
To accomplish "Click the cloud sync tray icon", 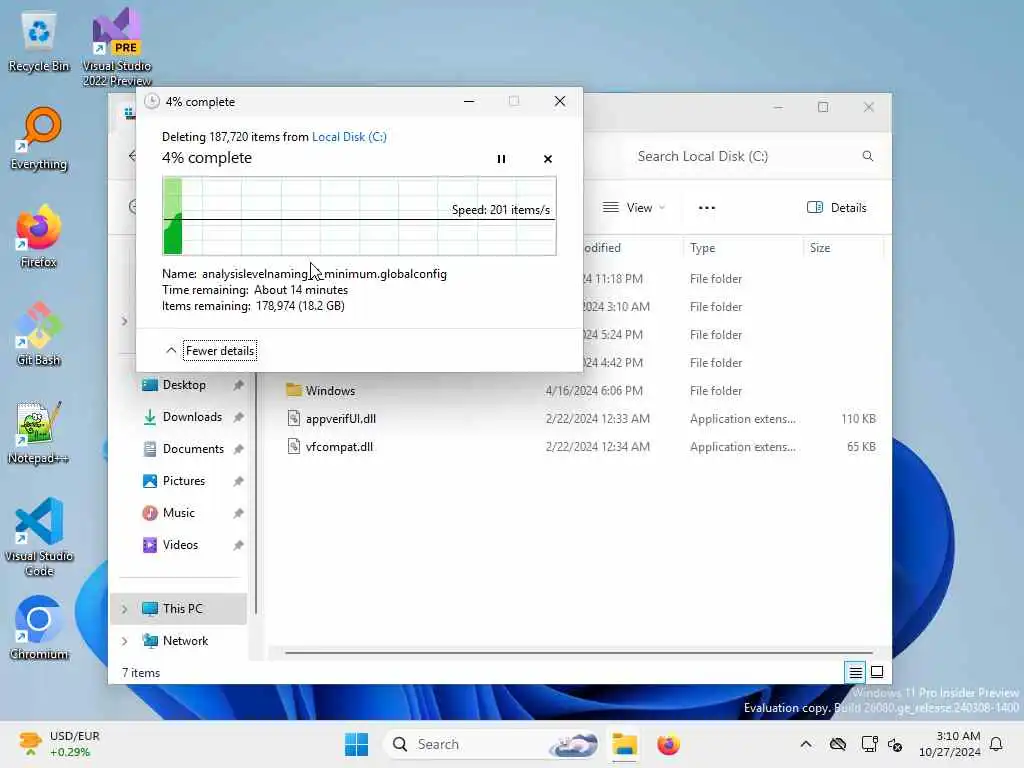I will (838, 744).
